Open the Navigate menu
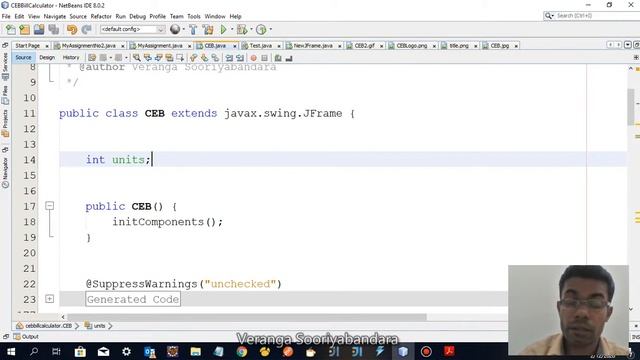This screenshot has width=640, height=360. coord(55,16)
